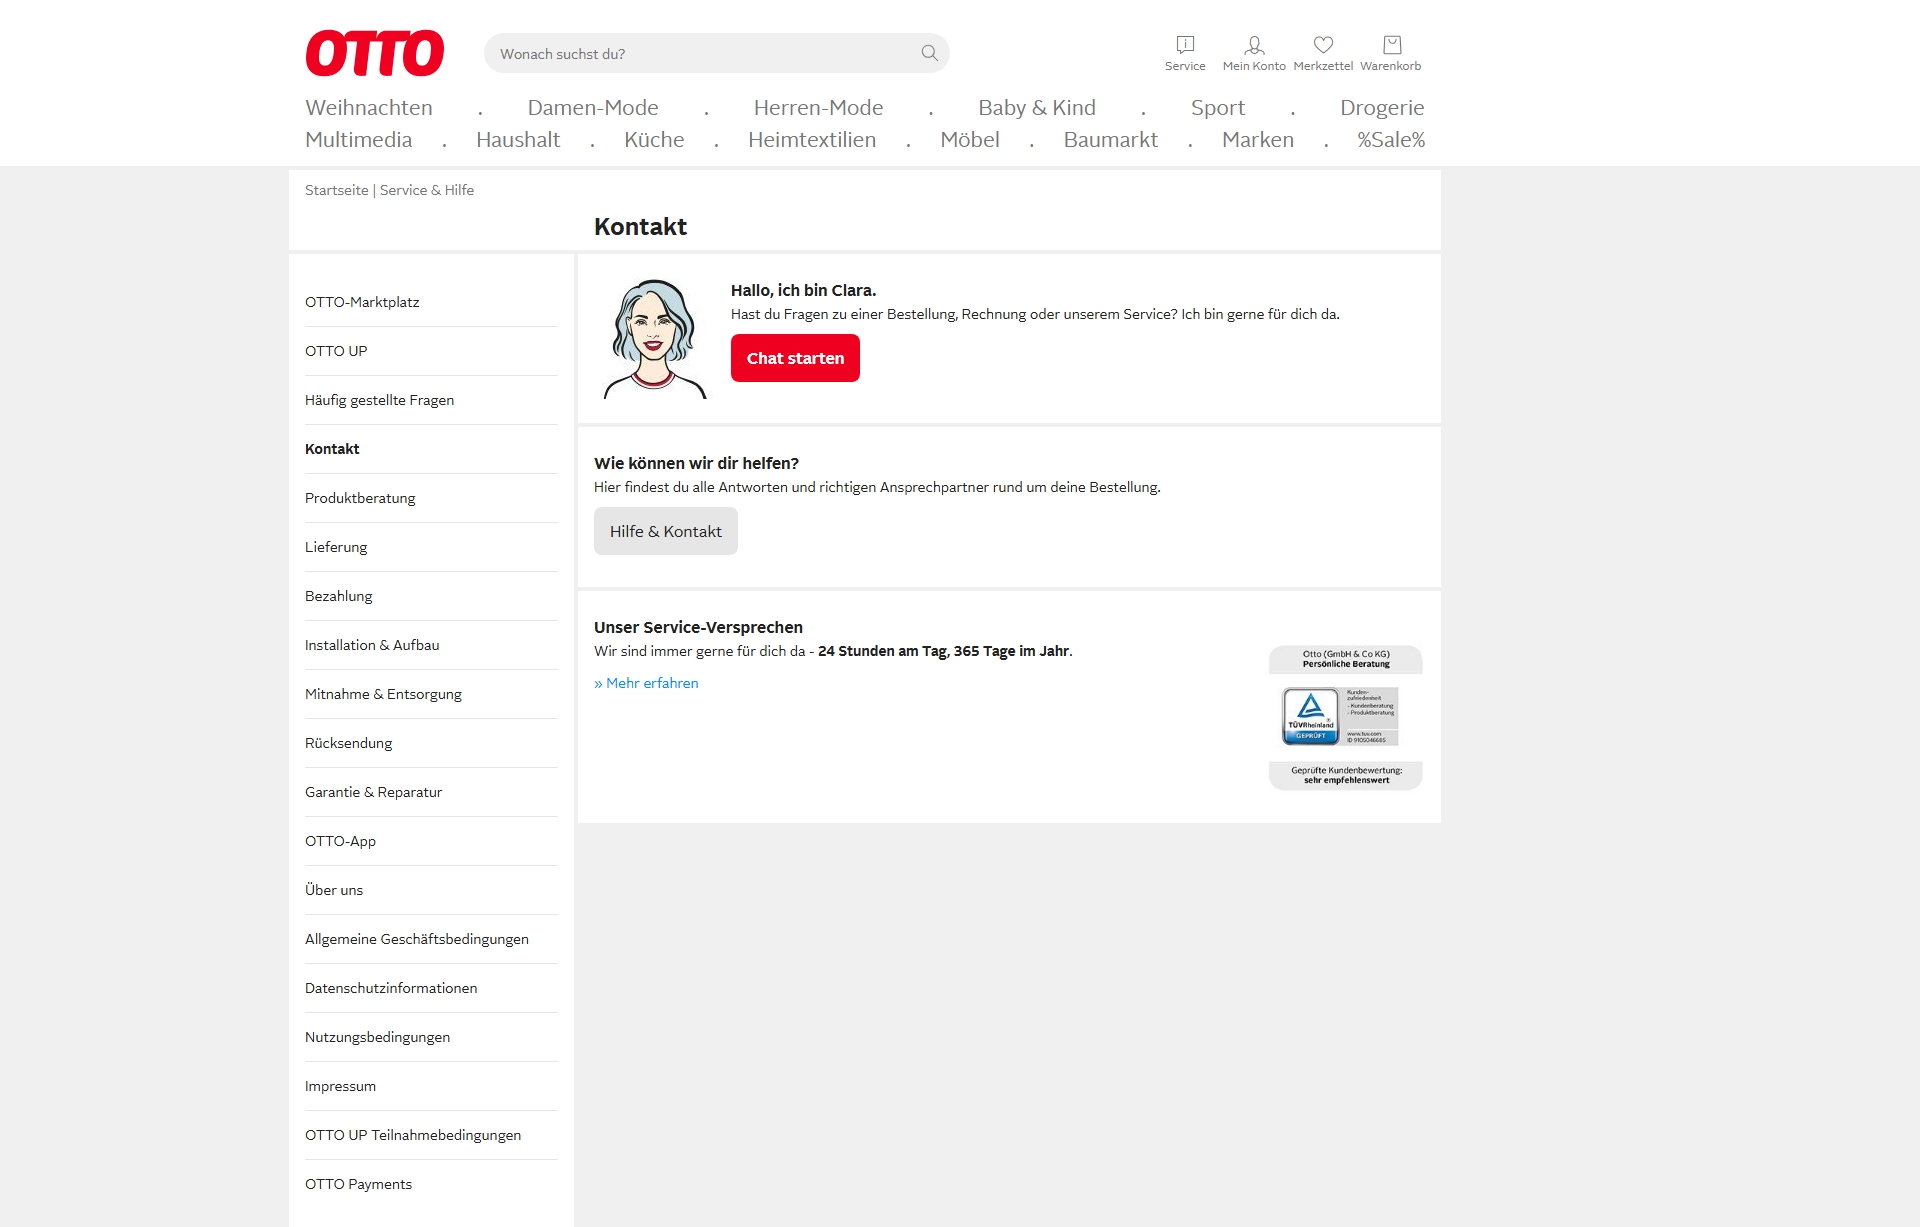The image size is (1920, 1227).
Task: Open Mein Konto account icon
Action: point(1254,53)
